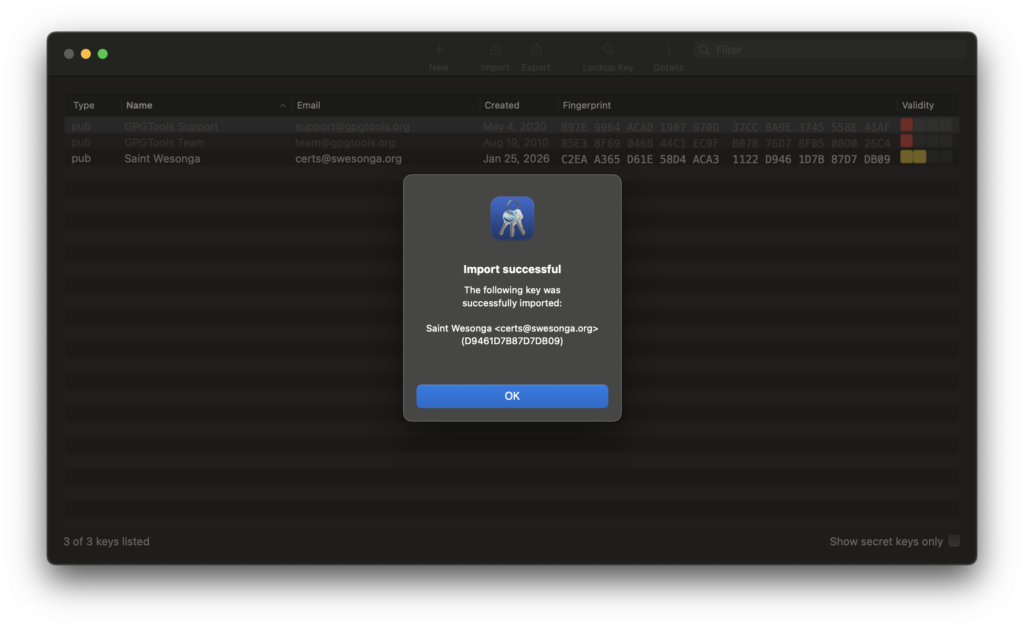Click the Export toolbar icon

(x=536, y=50)
